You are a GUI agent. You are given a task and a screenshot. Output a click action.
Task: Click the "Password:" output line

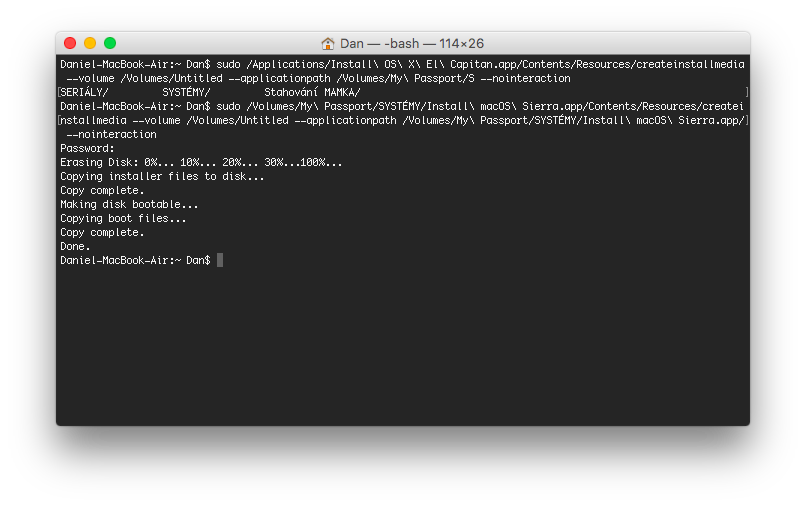pos(87,148)
